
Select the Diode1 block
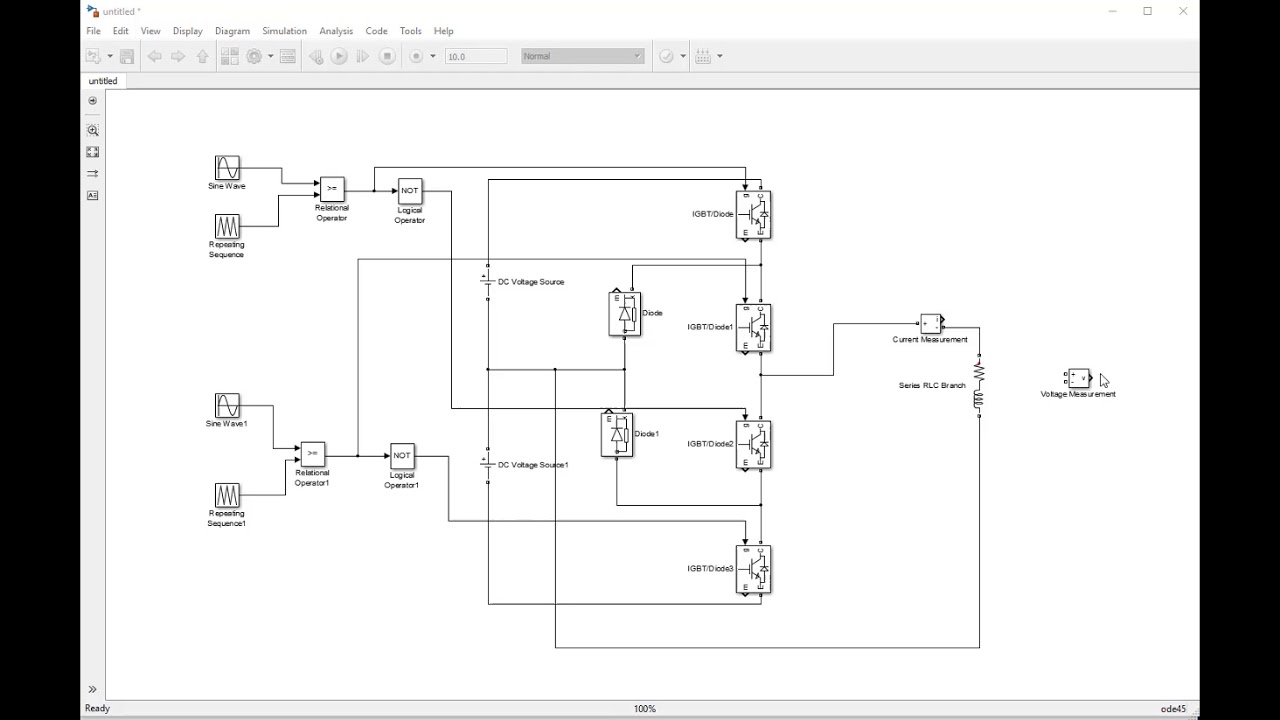[x=617, y=435]
